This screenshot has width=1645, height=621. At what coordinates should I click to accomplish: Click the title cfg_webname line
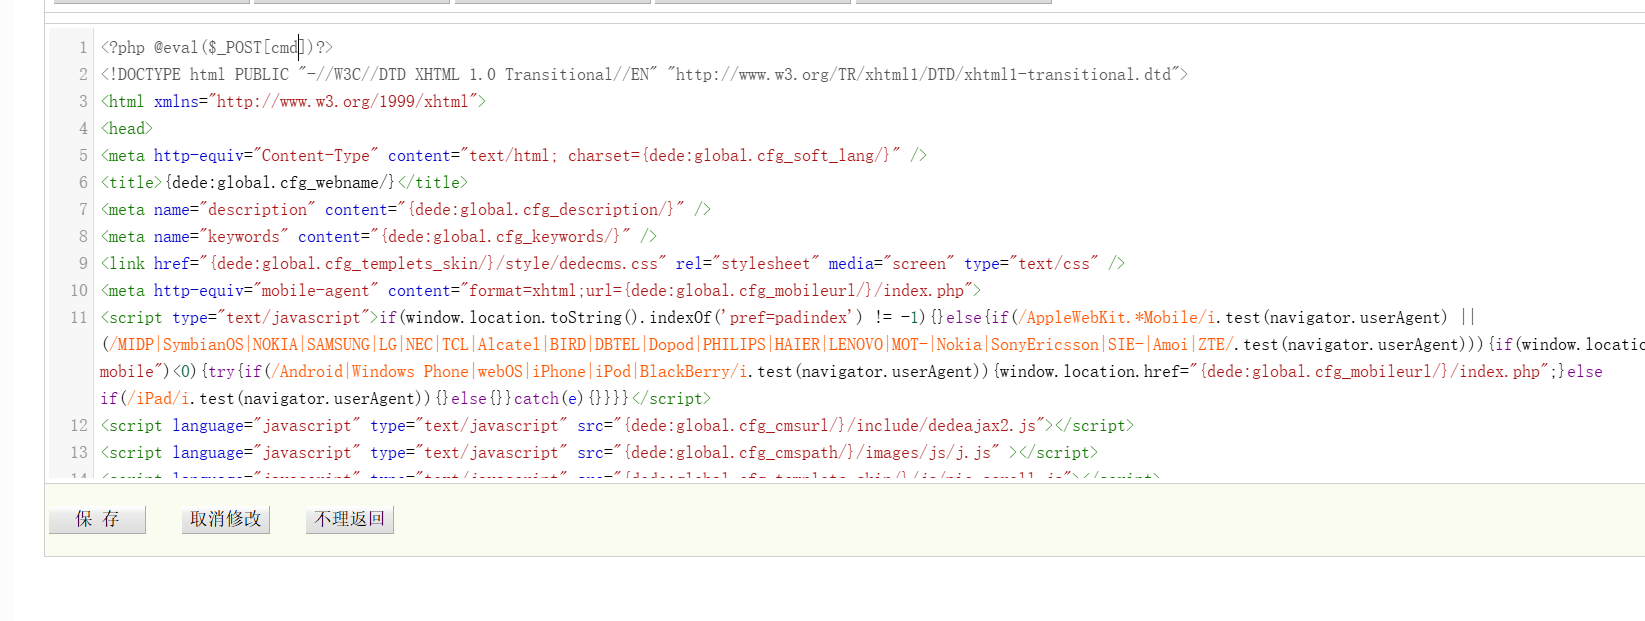[x=284, y=182]
